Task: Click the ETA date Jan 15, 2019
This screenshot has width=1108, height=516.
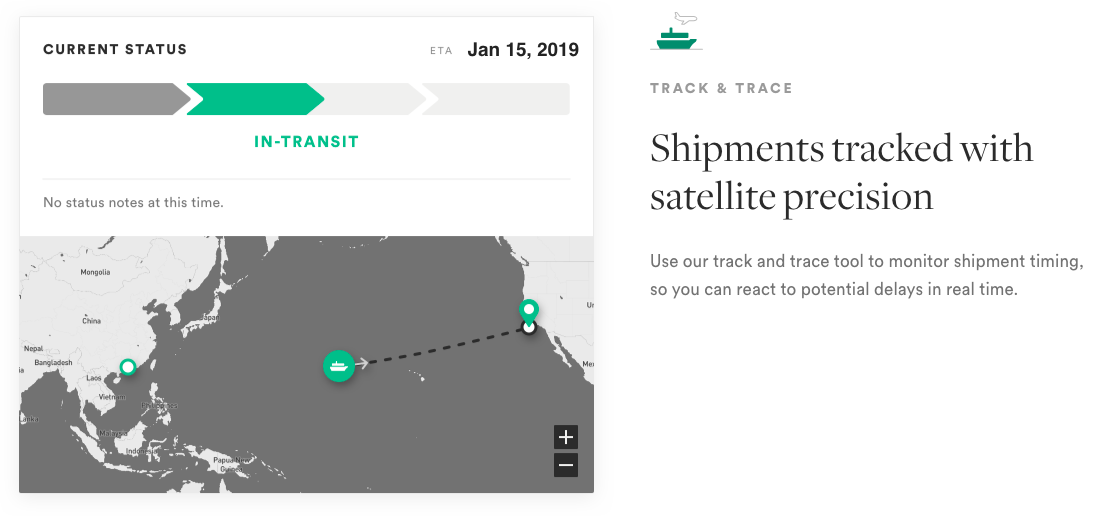Action: click(x=523, y=50)
